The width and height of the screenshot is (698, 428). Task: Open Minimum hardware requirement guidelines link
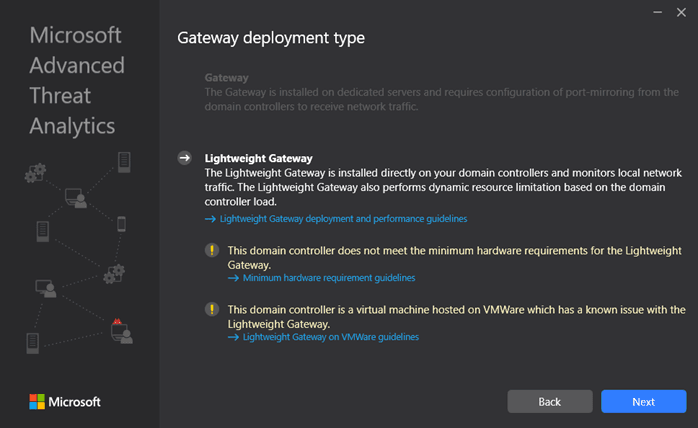(x=329, y=278)
